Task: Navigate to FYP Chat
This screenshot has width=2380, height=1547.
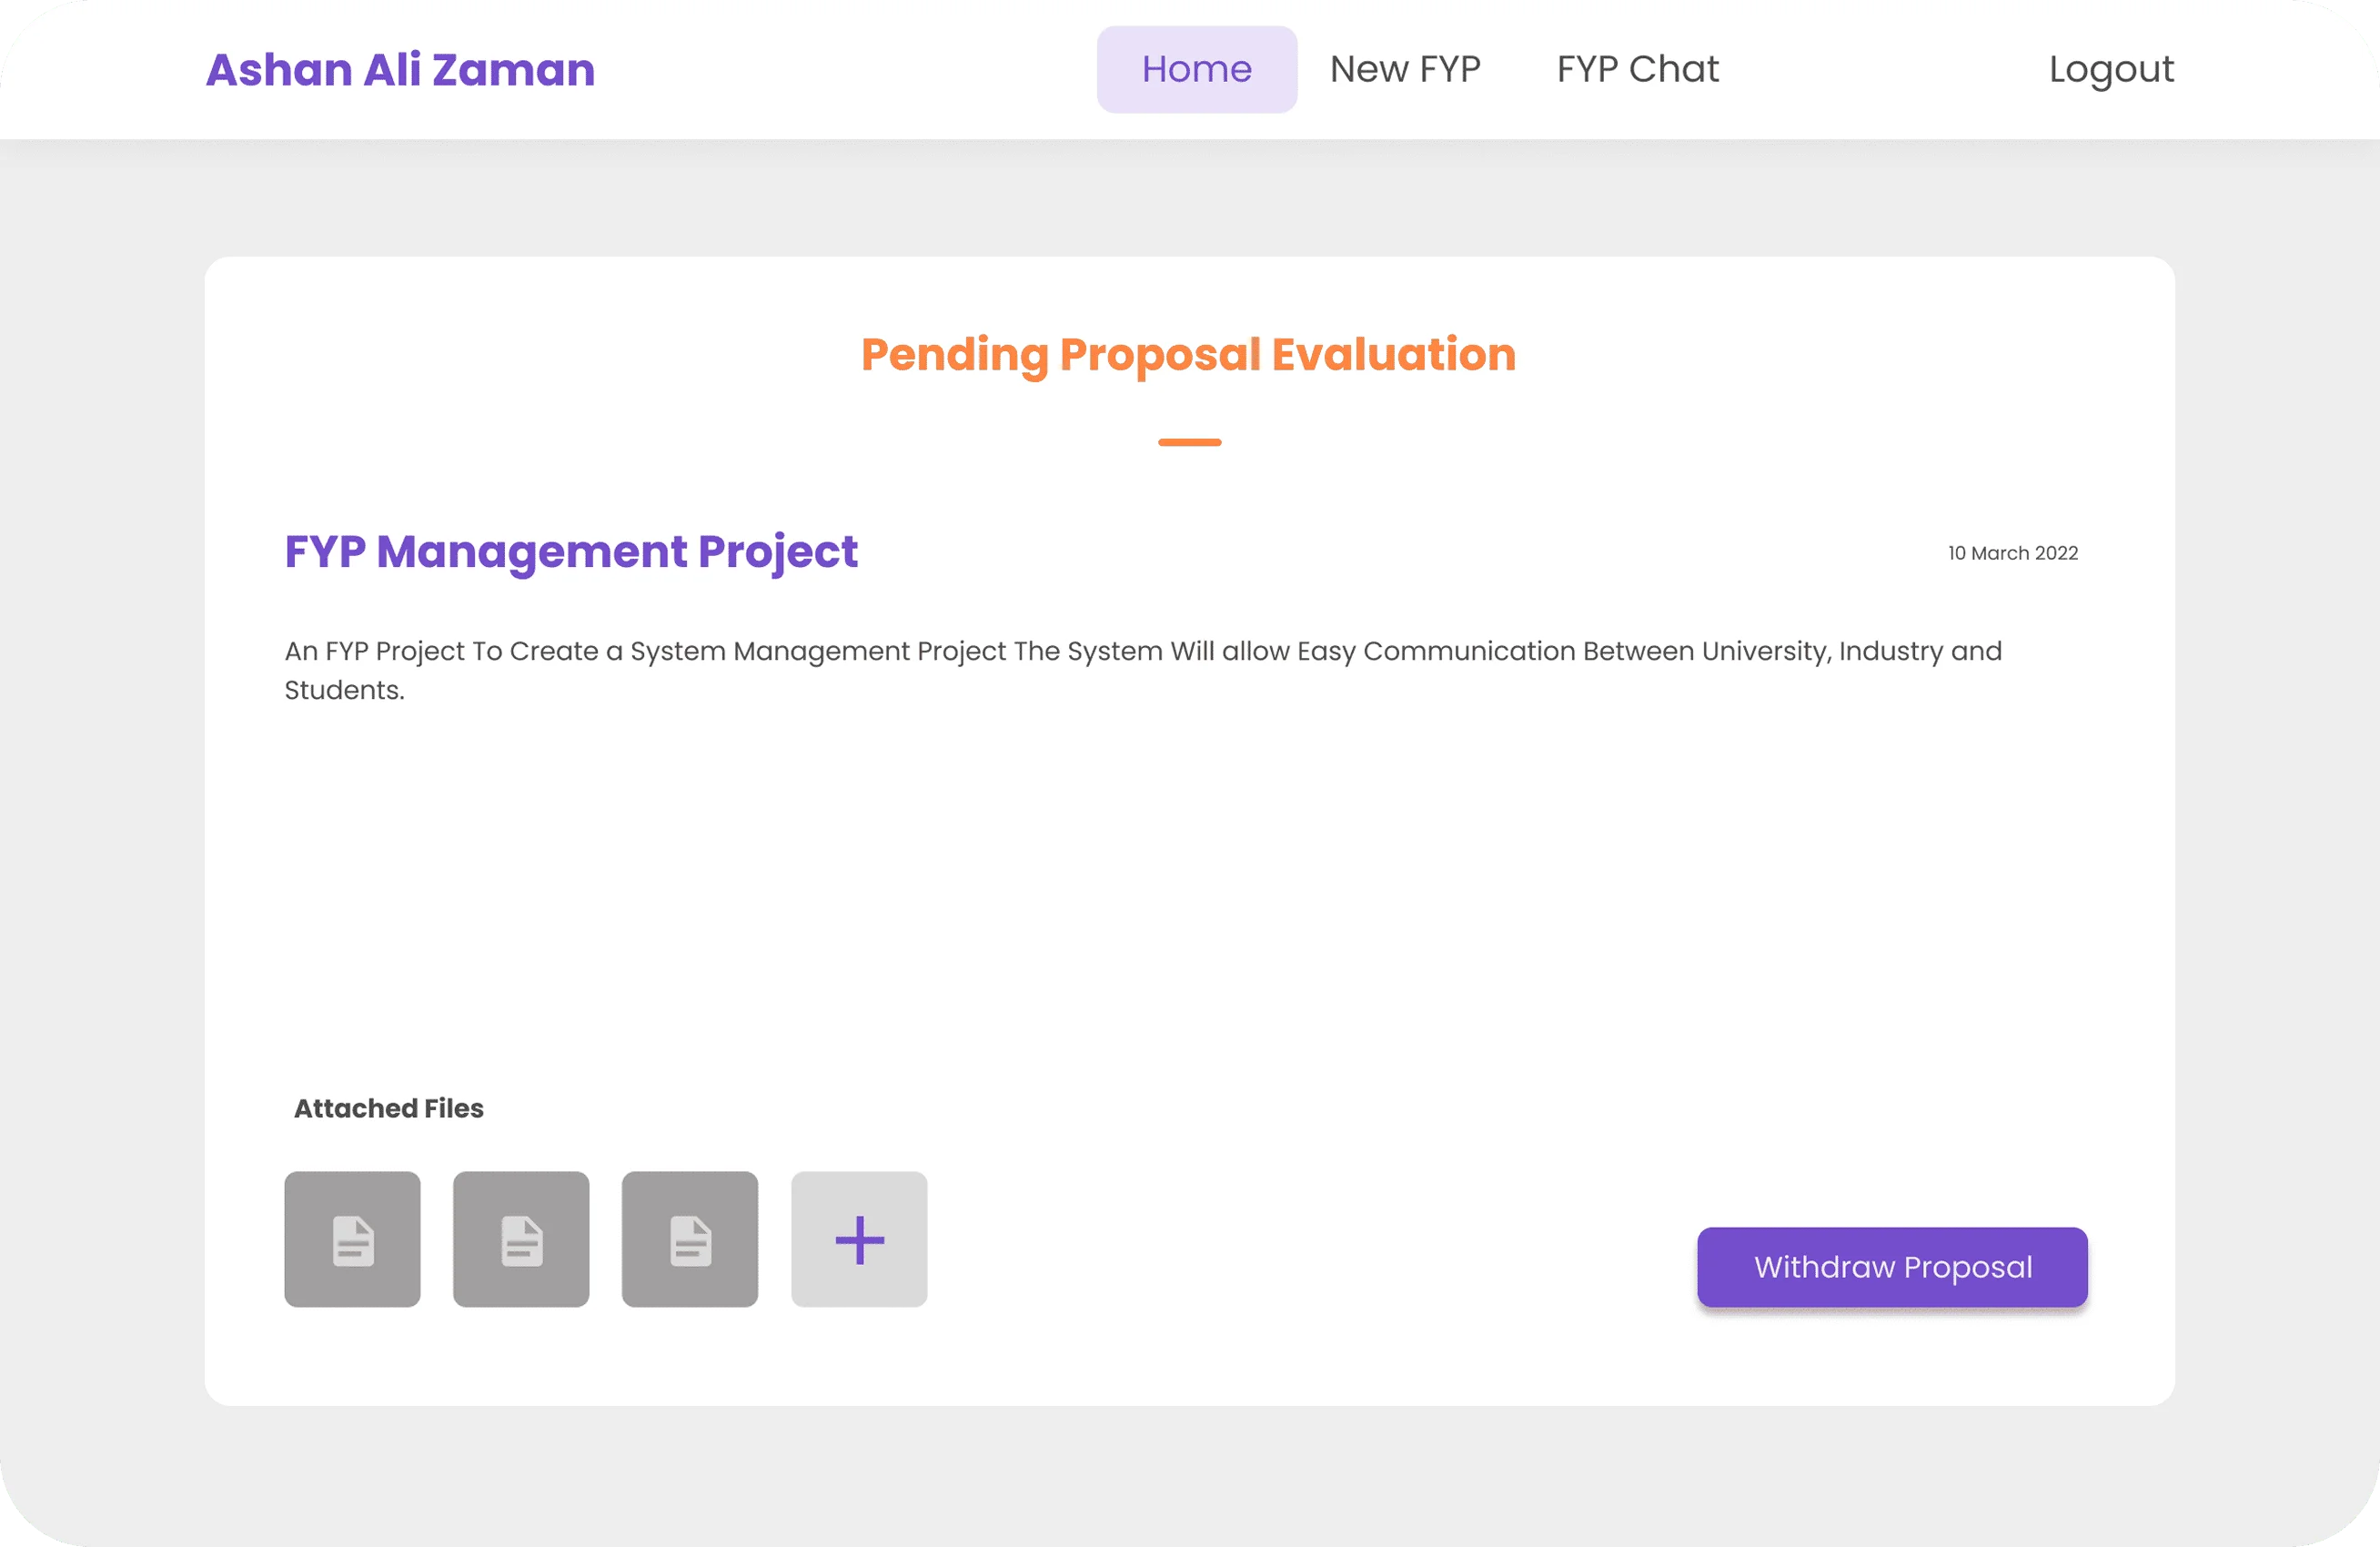Action: (1636, 69)
